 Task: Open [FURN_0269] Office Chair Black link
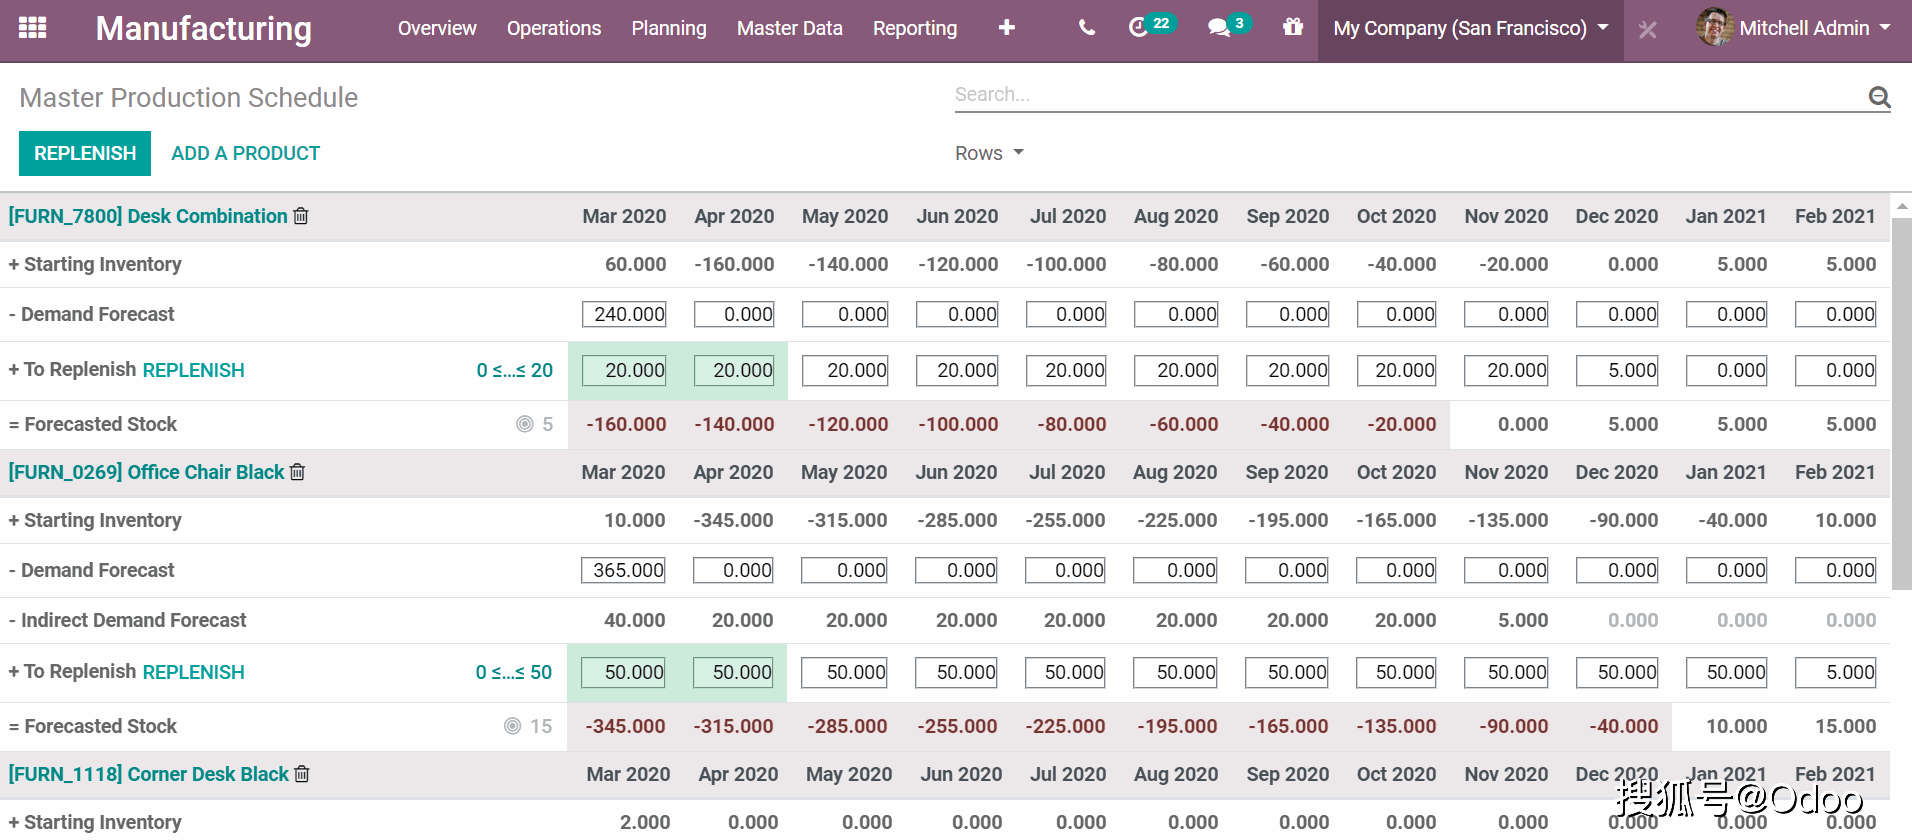(147, 472)
